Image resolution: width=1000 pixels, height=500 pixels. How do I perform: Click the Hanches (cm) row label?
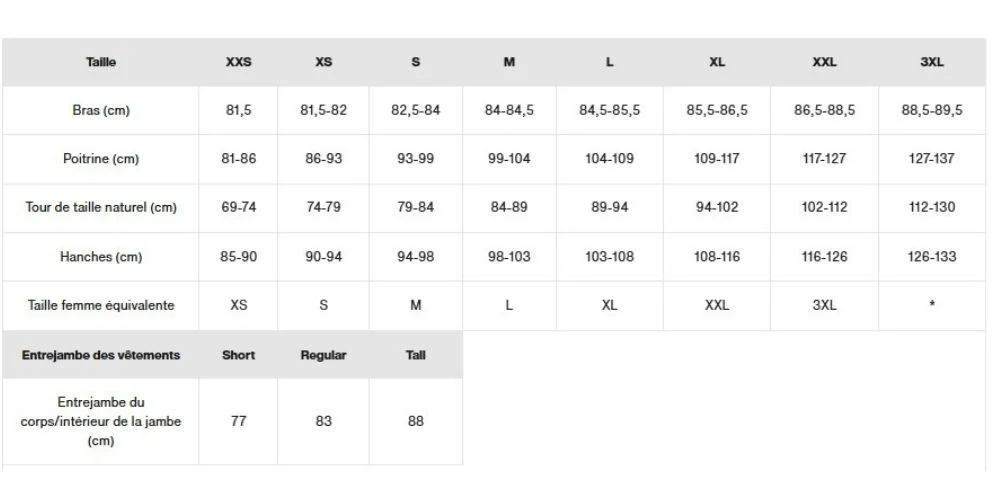click(x=101, y=257)
